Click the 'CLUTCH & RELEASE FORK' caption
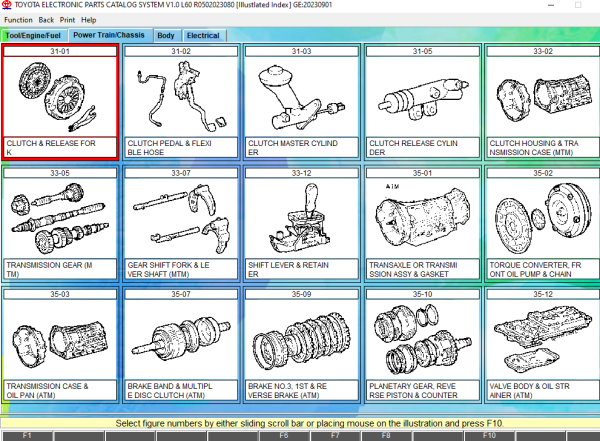600x441 pixels. (x=60, y=147)
